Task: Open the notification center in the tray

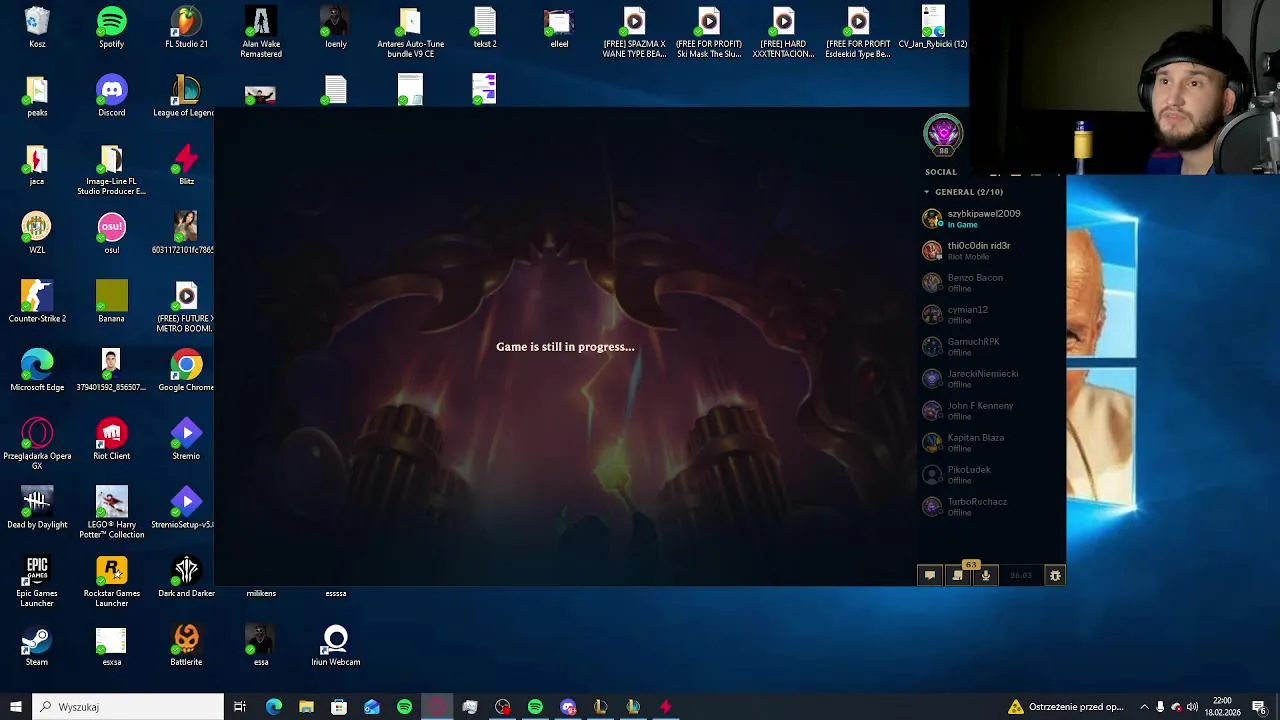Action: (1259, 707)
